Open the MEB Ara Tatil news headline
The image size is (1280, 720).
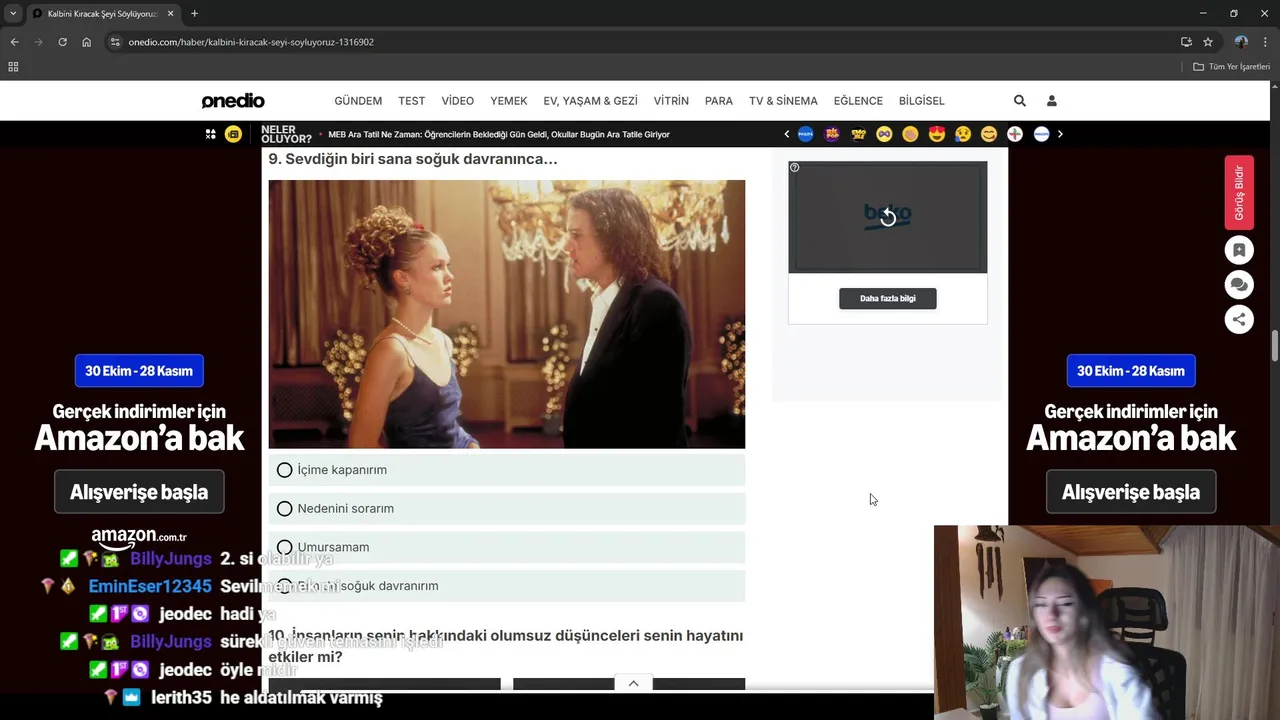[499, 134]
